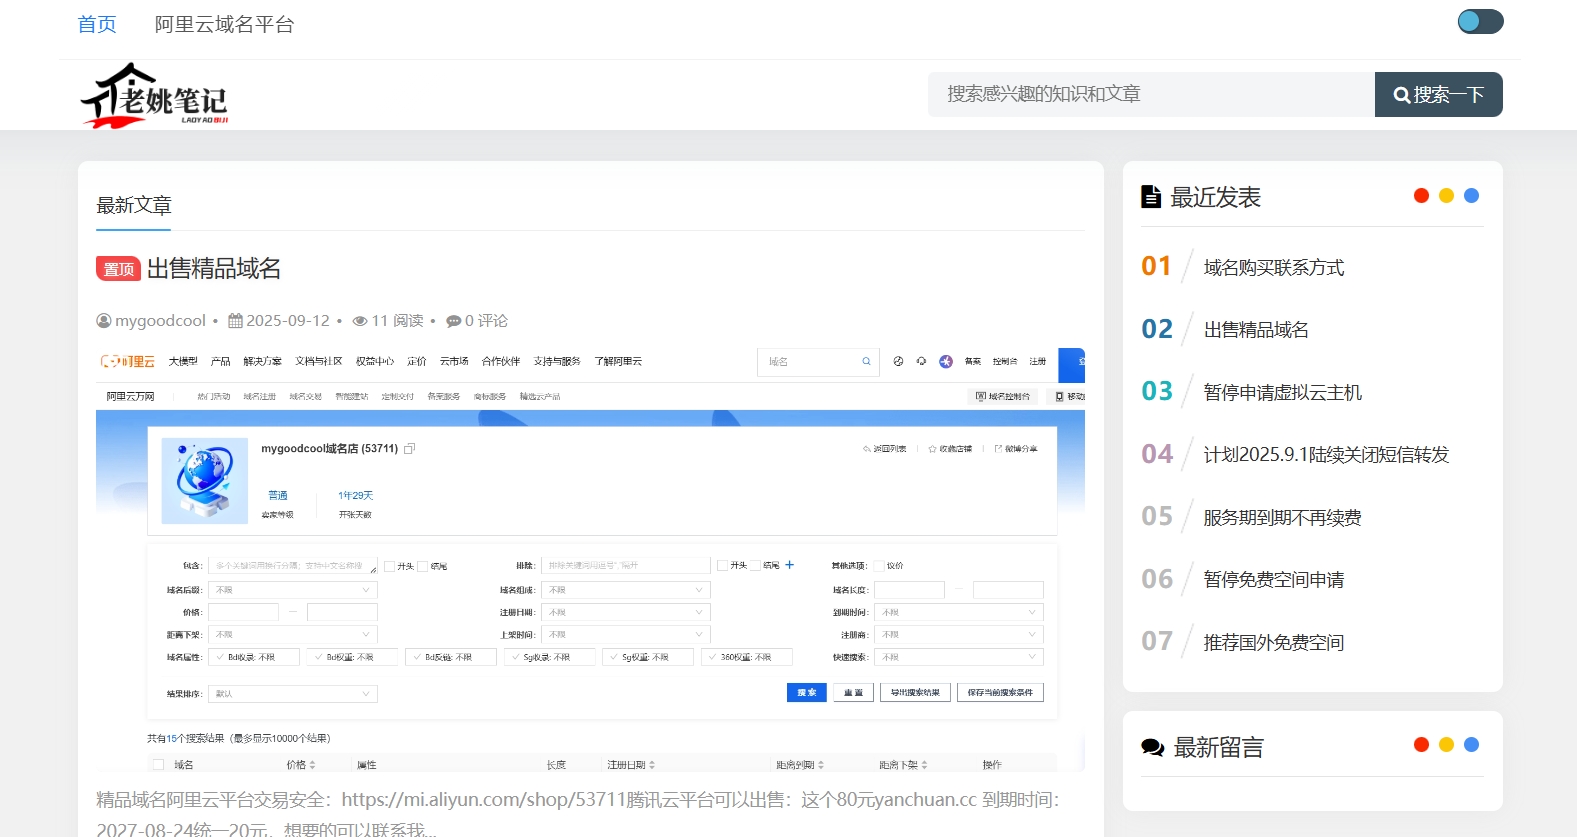Screen dimensions: 1577x837
Task: Open the 暂停申请虚拟云主机 sidebar post
Action: (1282, 393)
